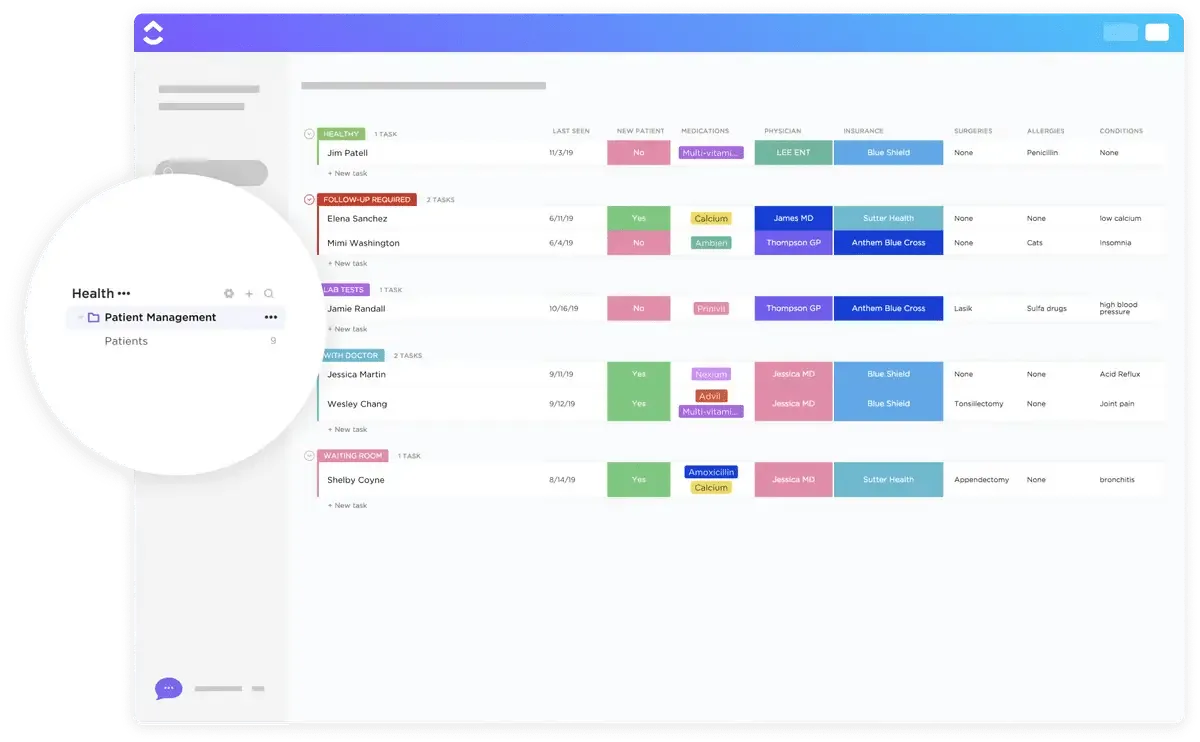
Task: Click the Waiting Room status label
Action: pos(353,456)
